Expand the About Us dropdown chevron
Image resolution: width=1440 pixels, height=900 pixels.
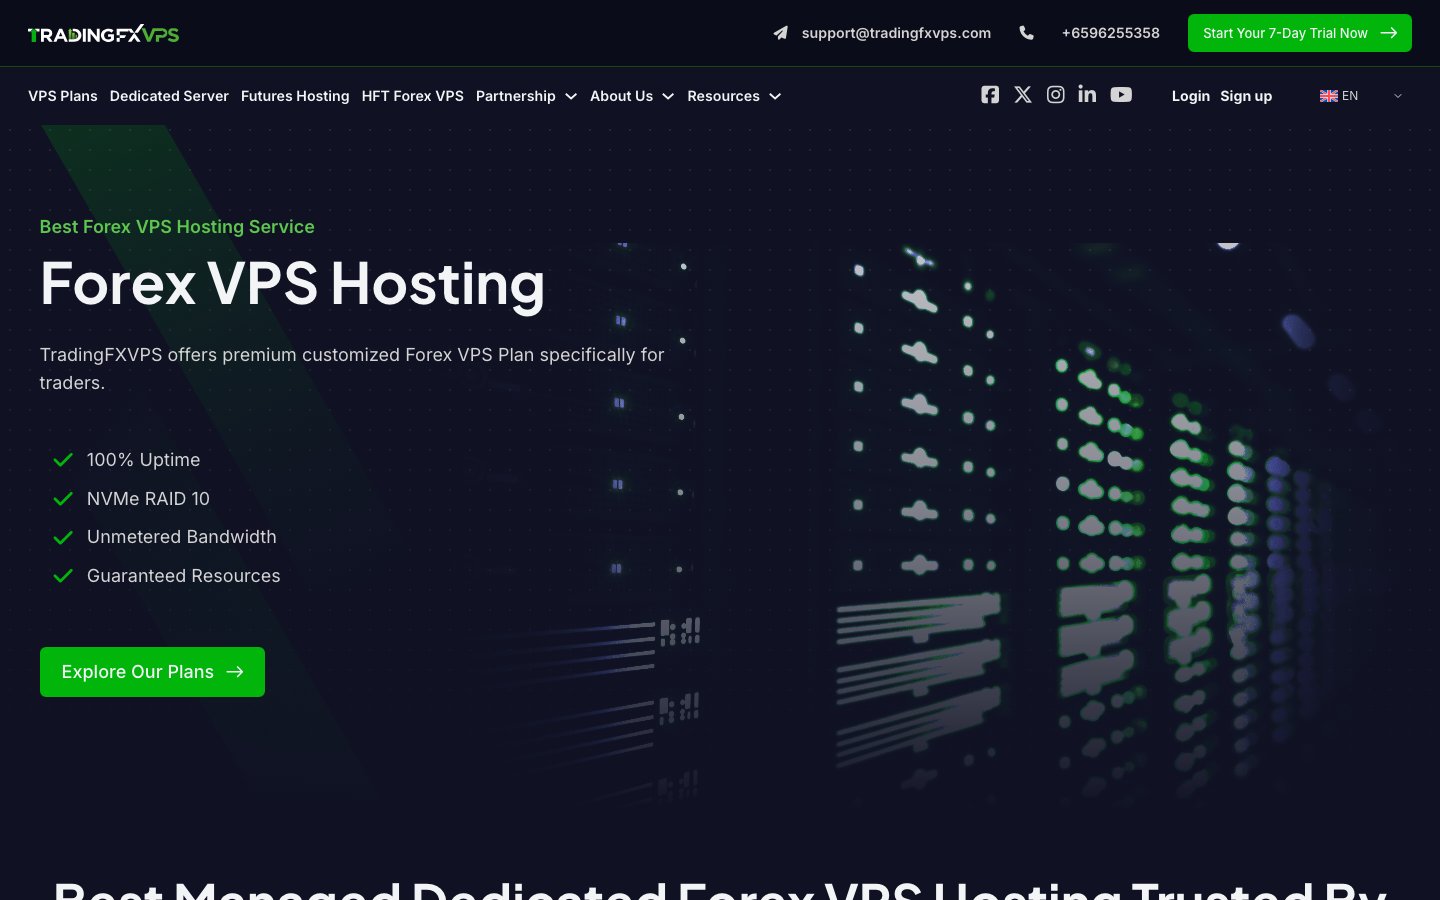click(x=668, y=97)
